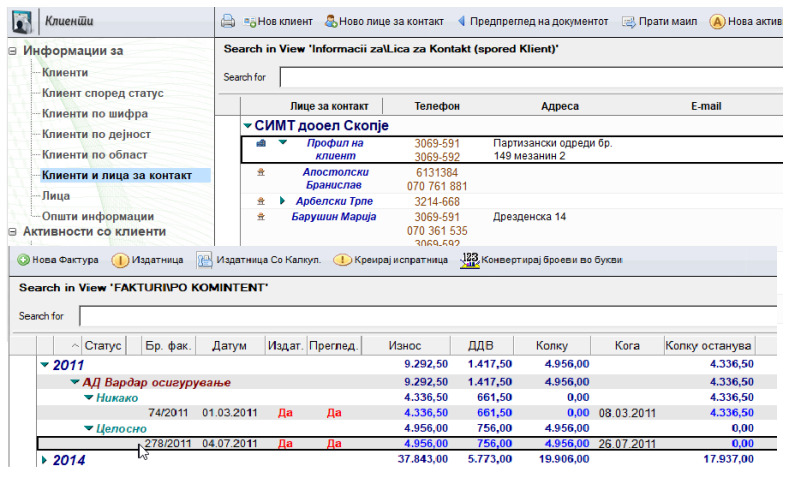Viewport: 787px width, 483px height.
Task: Open Клиенти по шифра view
Action: pyautogui.click(x=95, y=113)
